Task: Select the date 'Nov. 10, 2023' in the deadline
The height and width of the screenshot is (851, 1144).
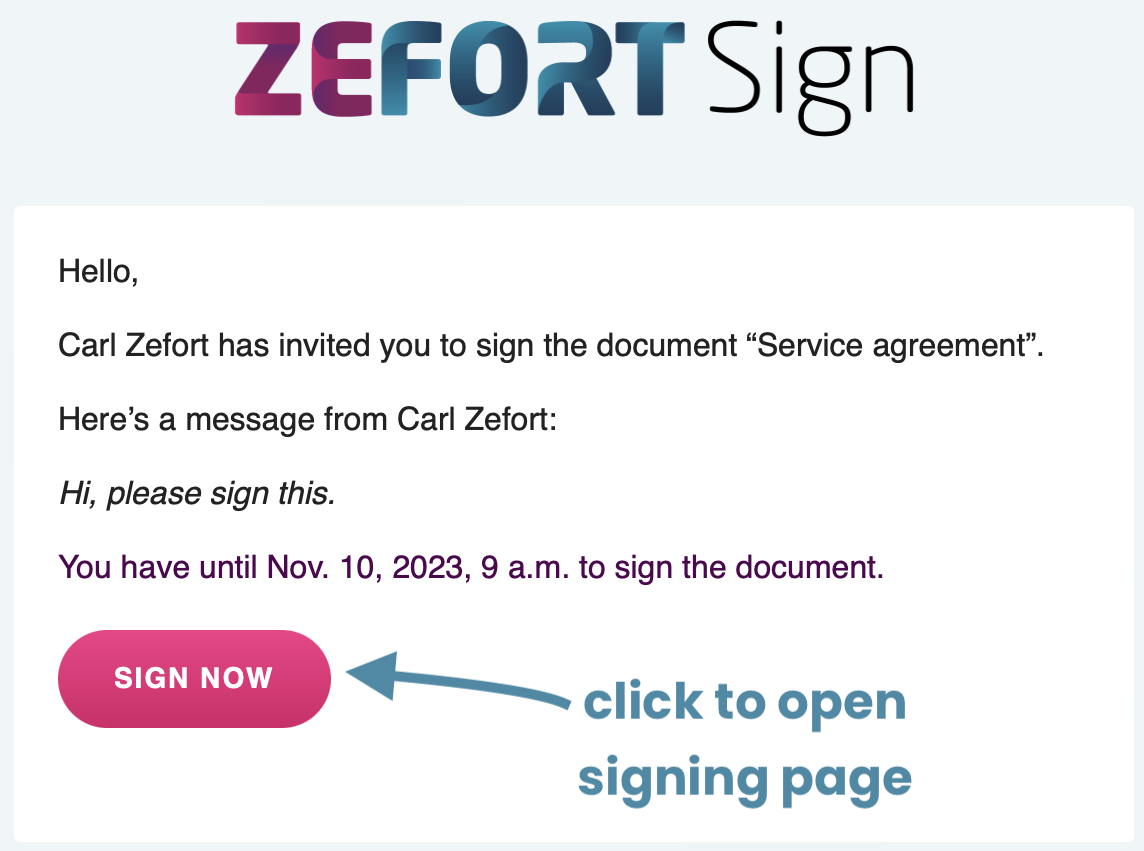Action: point(368,568)
